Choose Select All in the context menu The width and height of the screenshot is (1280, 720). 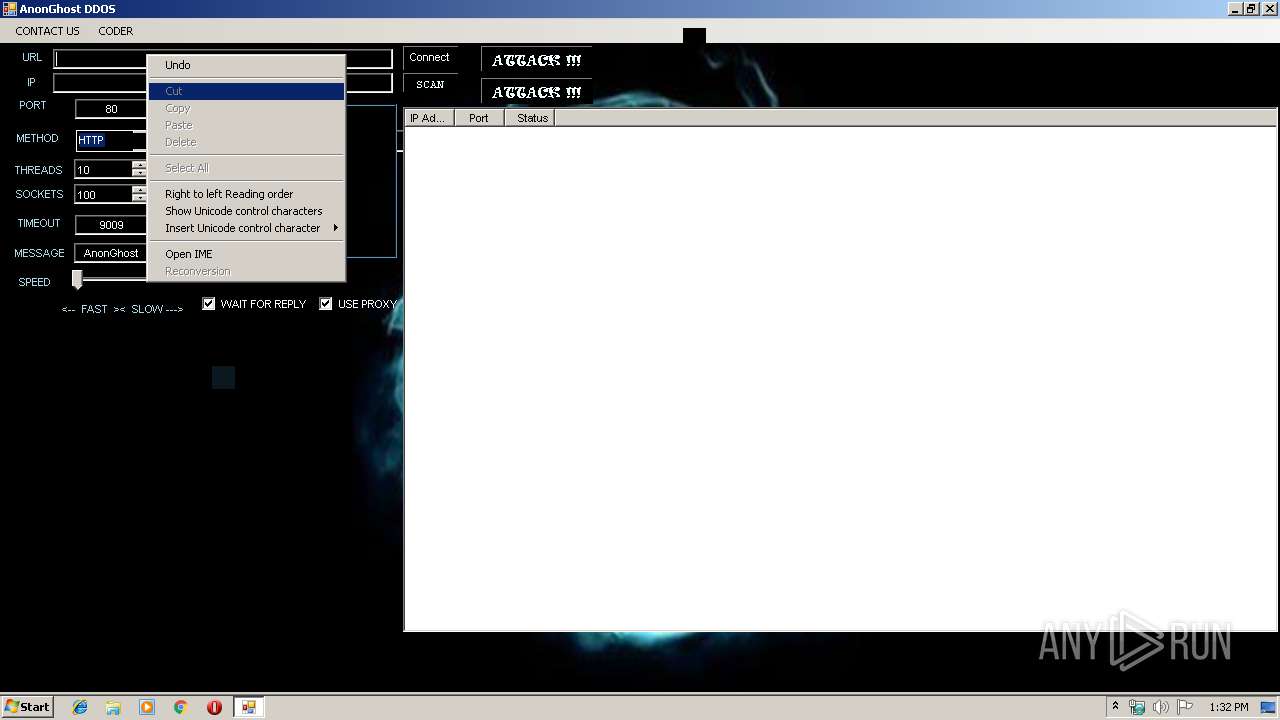click(x=246, y=168)
